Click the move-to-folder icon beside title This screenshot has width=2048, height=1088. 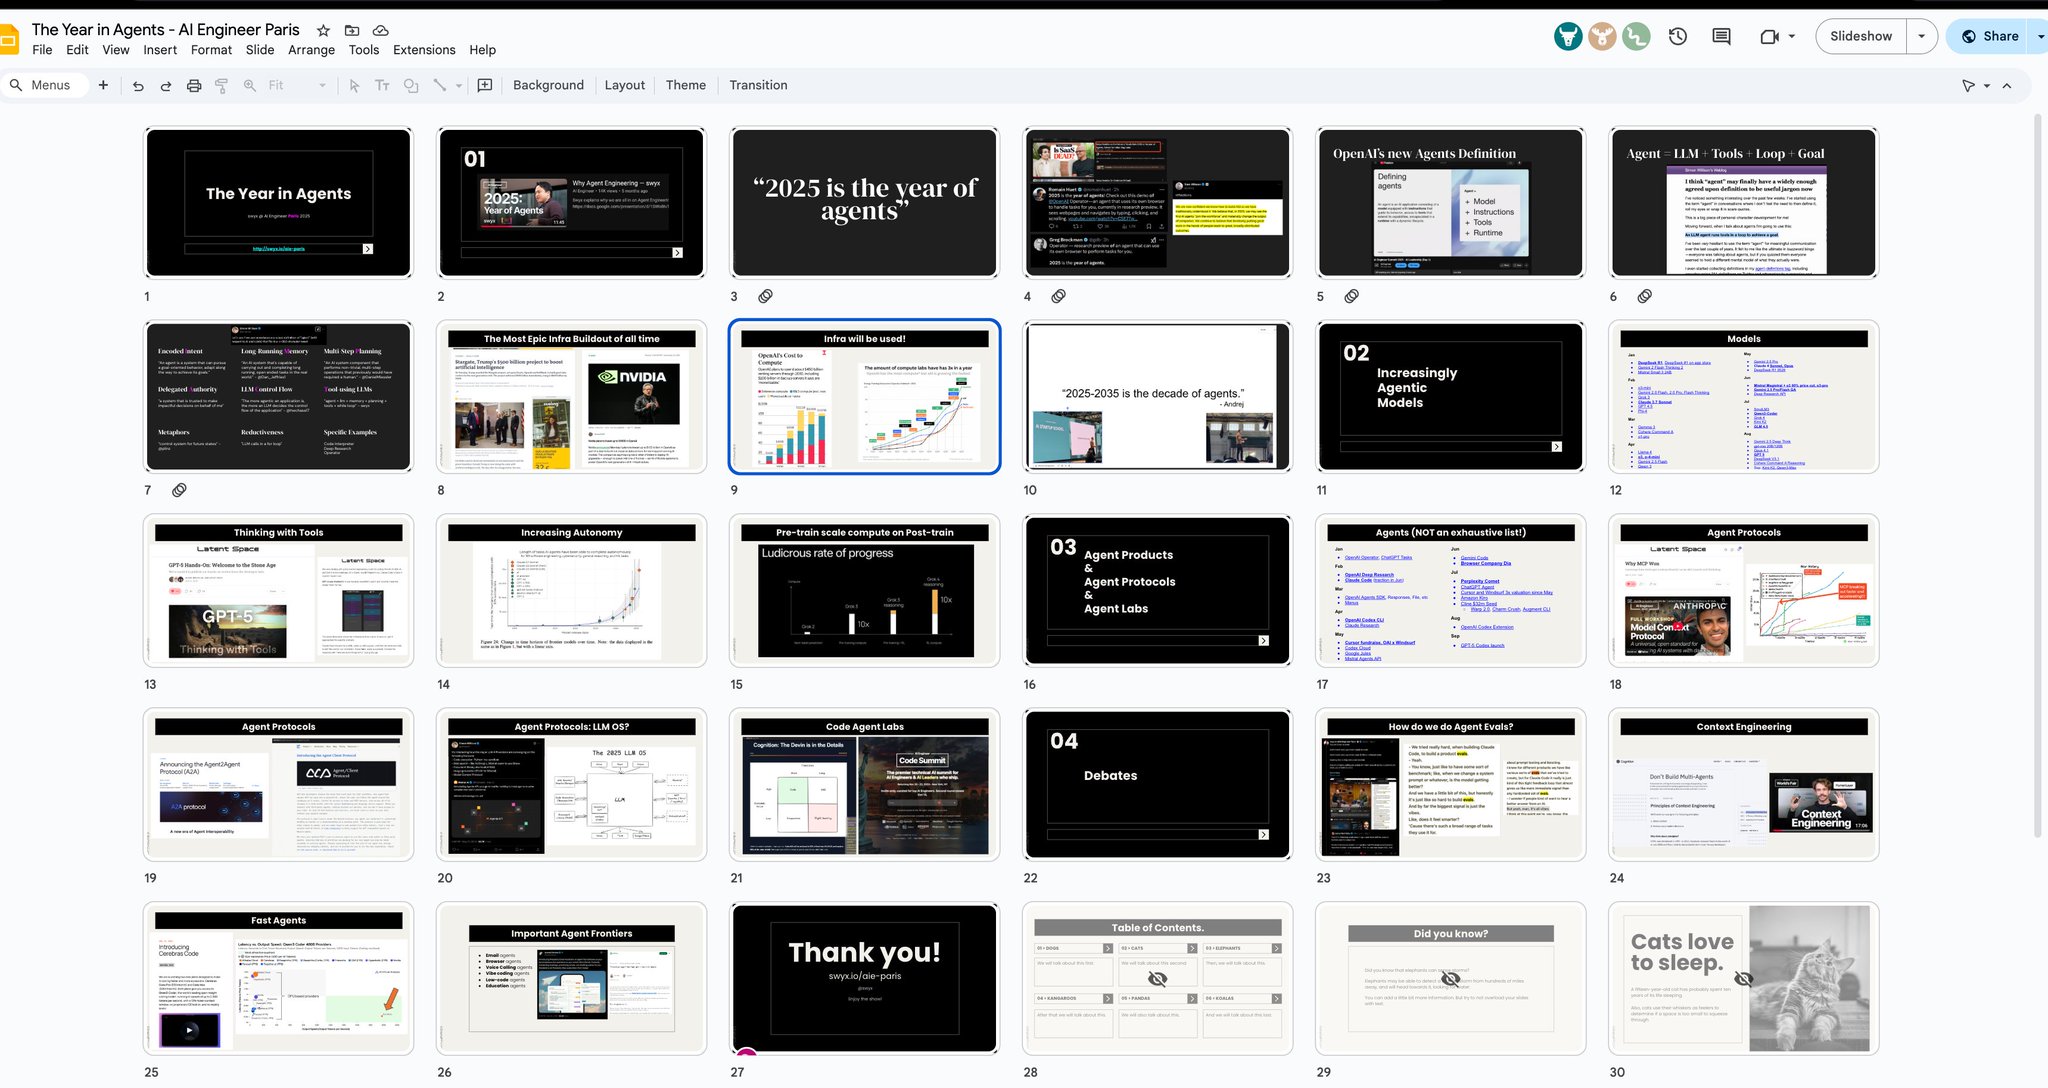point(352,31)
